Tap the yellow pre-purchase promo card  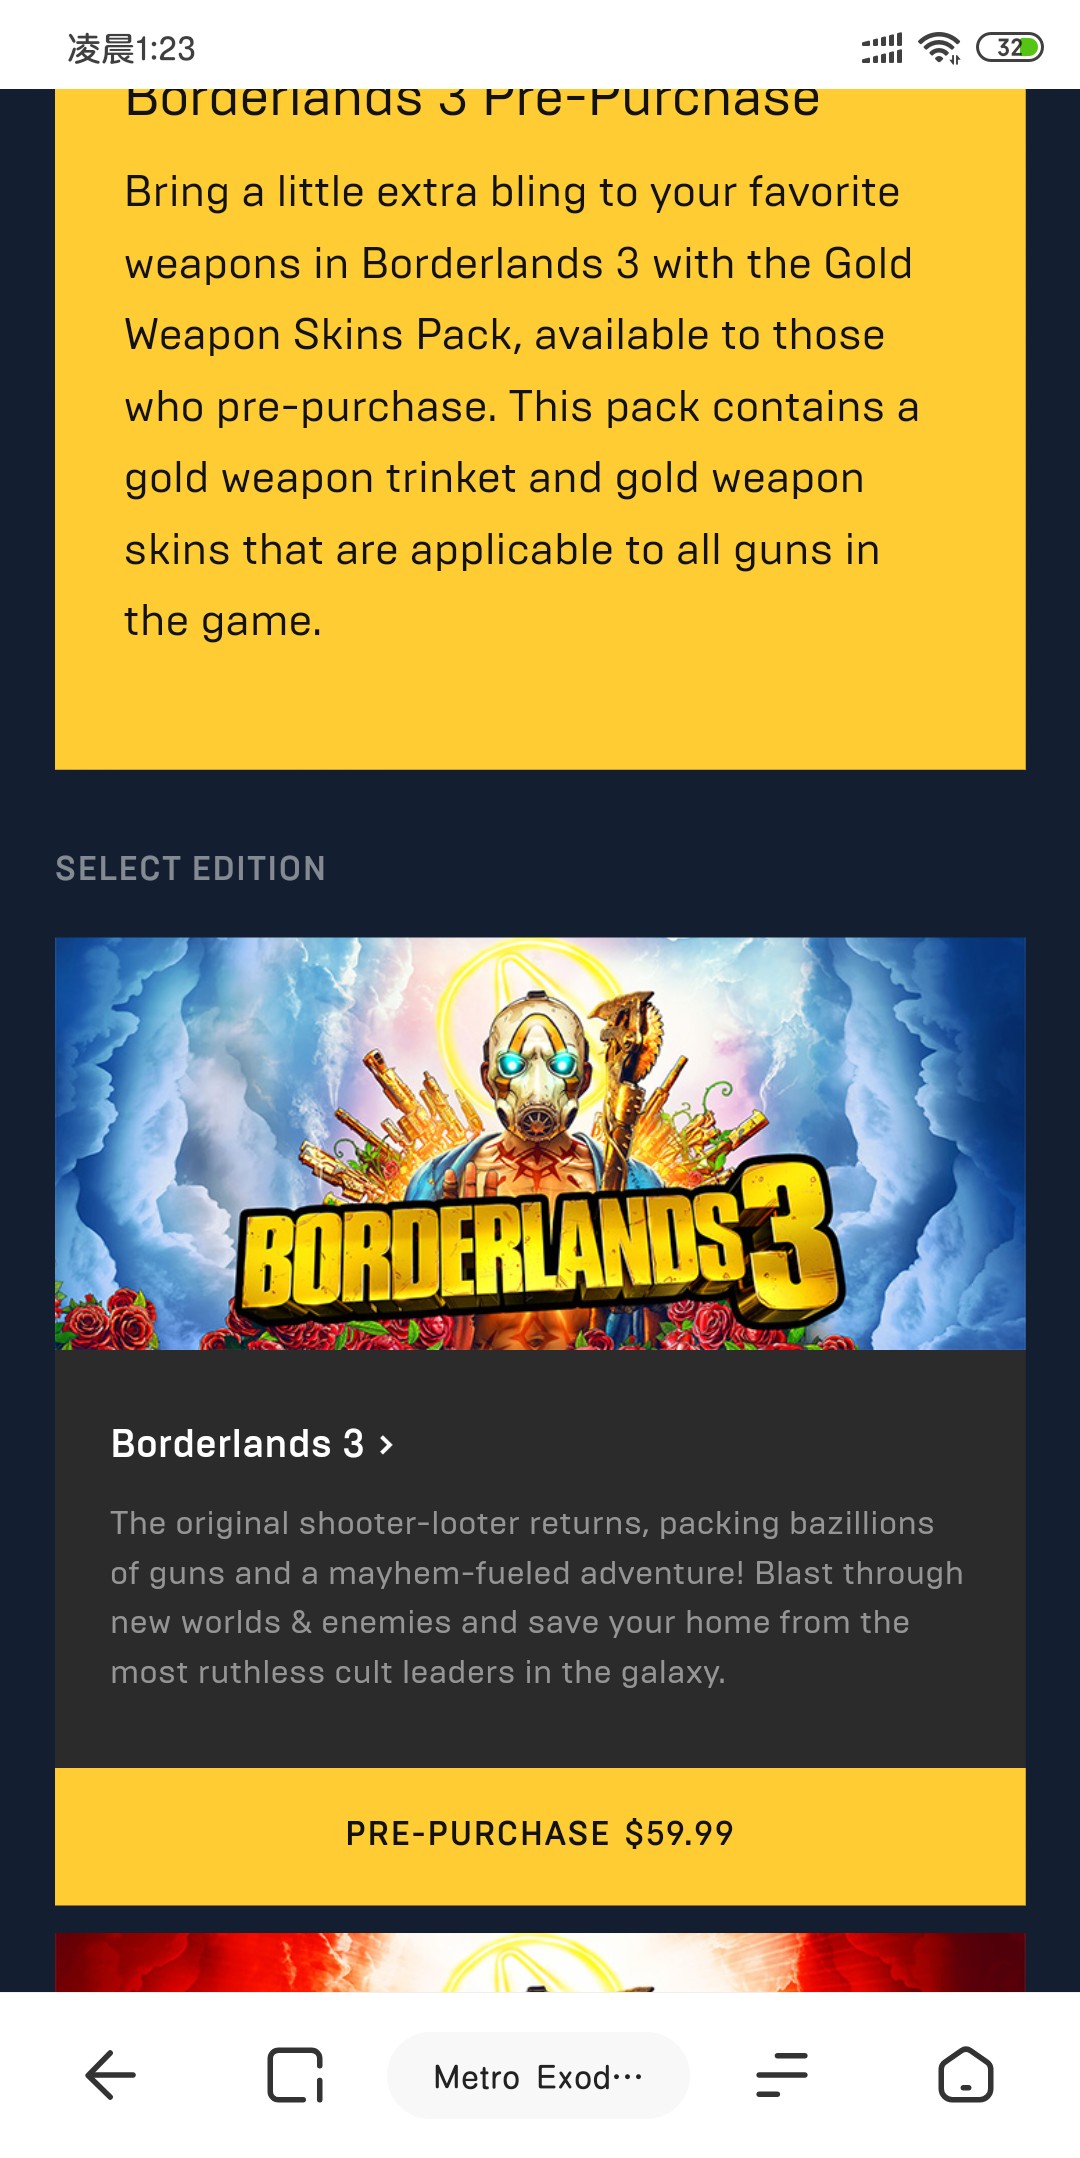click(x=540, y=429)
